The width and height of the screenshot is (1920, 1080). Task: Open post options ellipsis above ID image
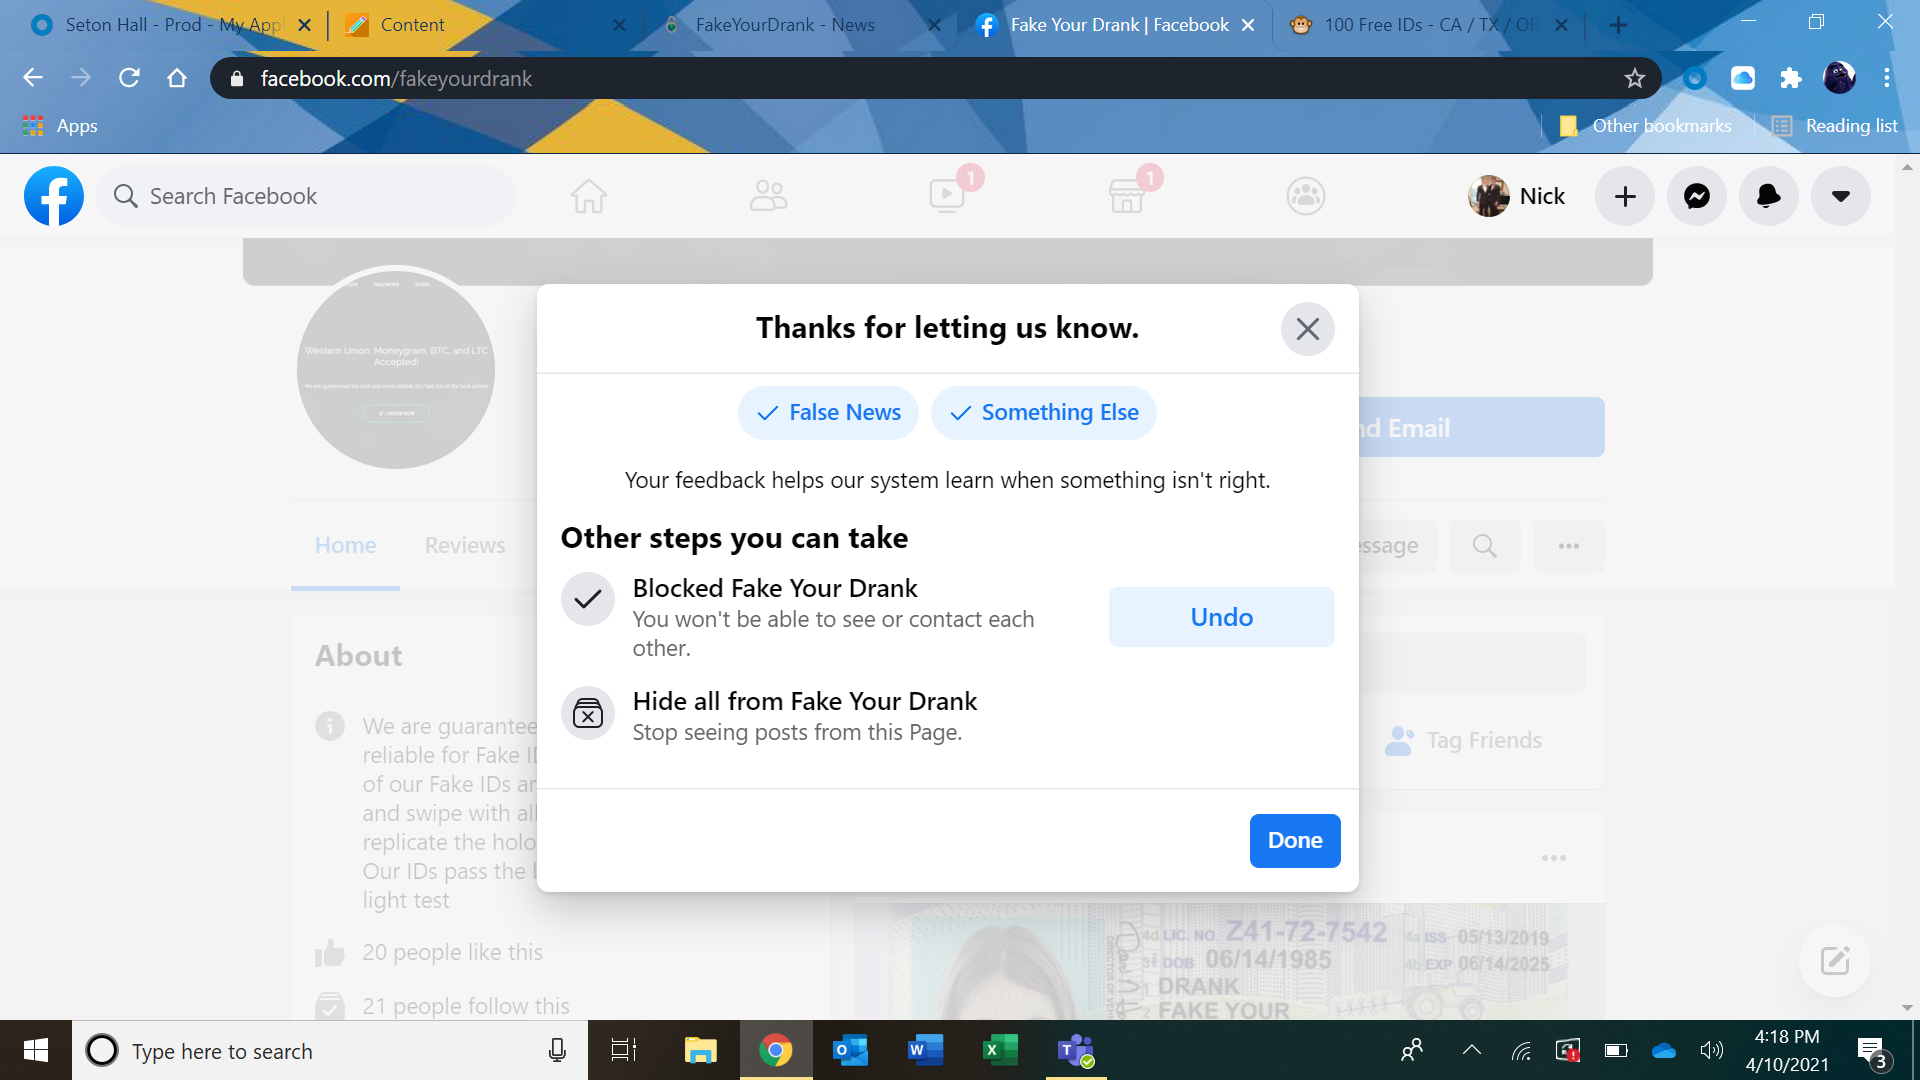point(1553,859)
